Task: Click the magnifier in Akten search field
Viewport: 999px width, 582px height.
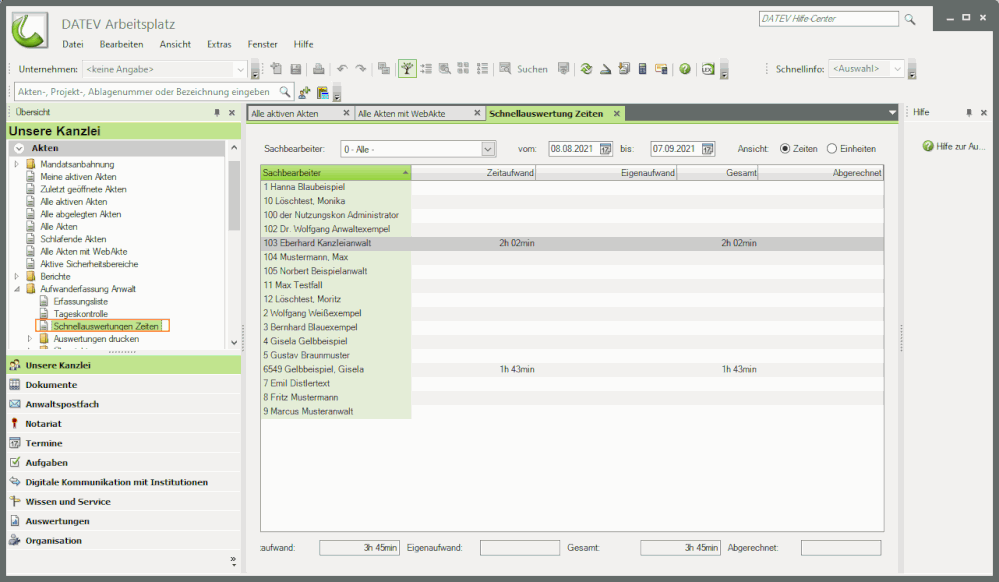Action: click(285, 92)
